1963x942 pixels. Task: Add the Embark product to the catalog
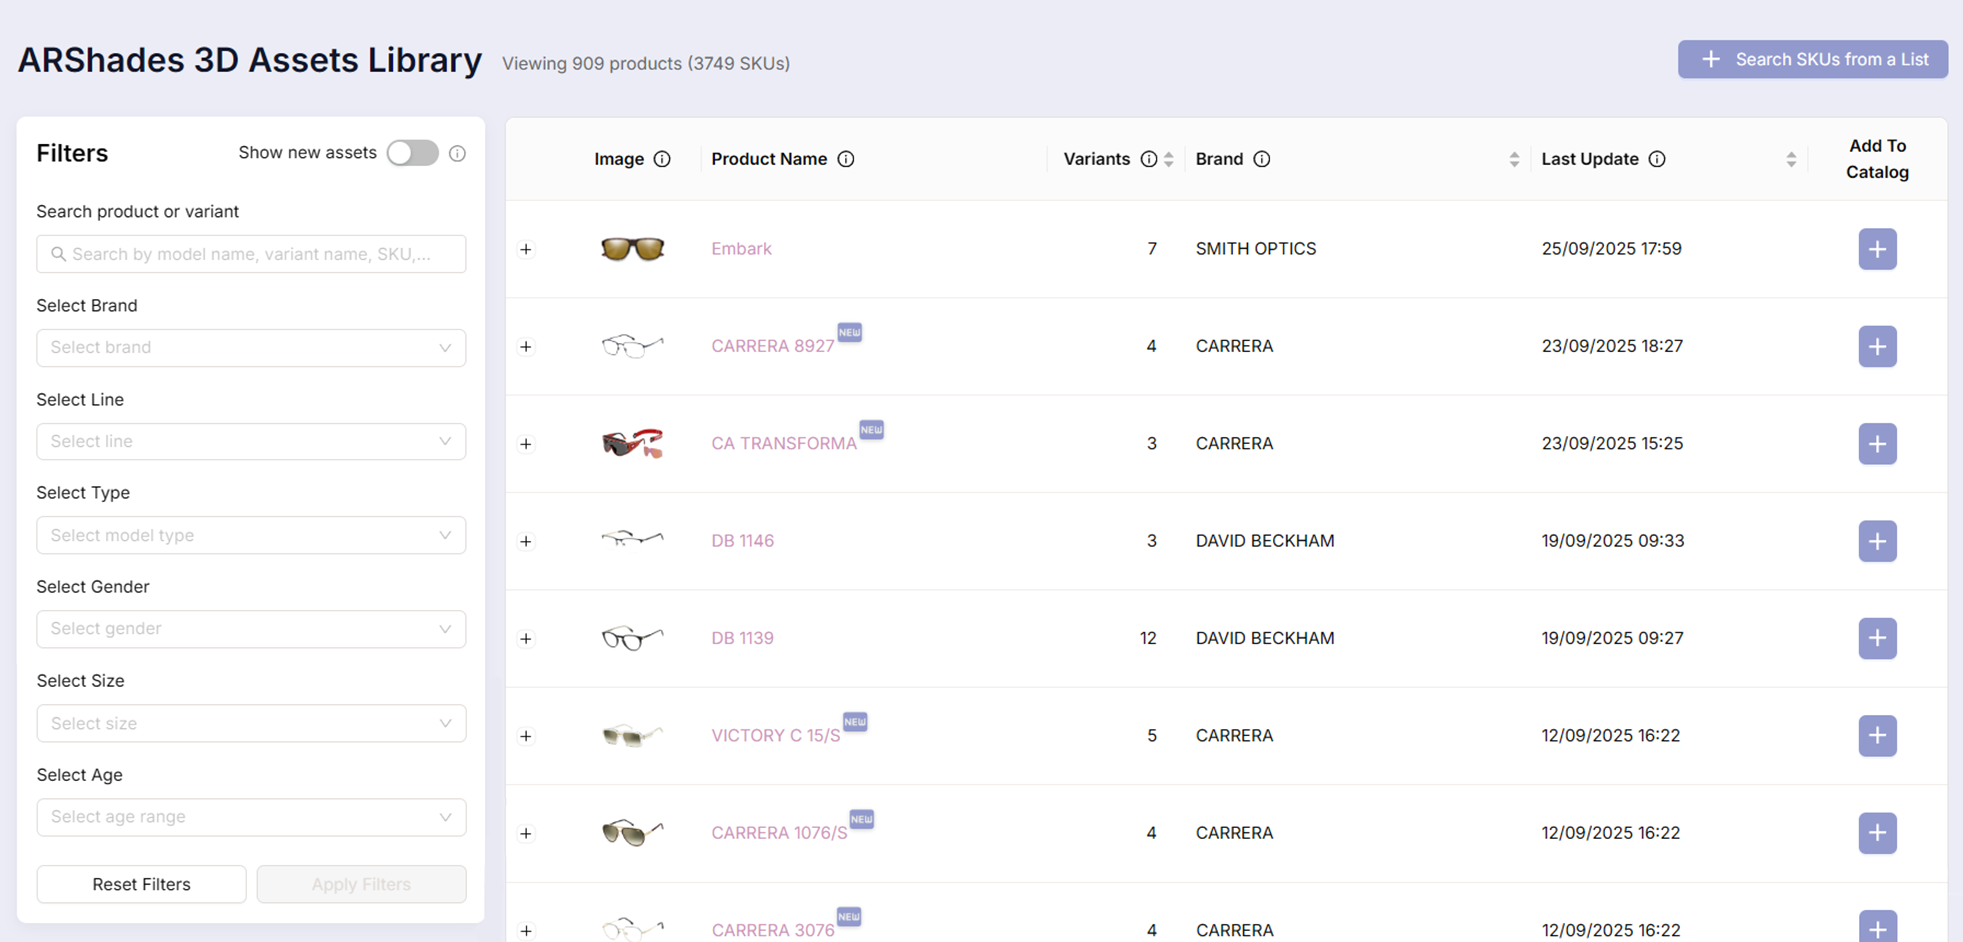1877,249
